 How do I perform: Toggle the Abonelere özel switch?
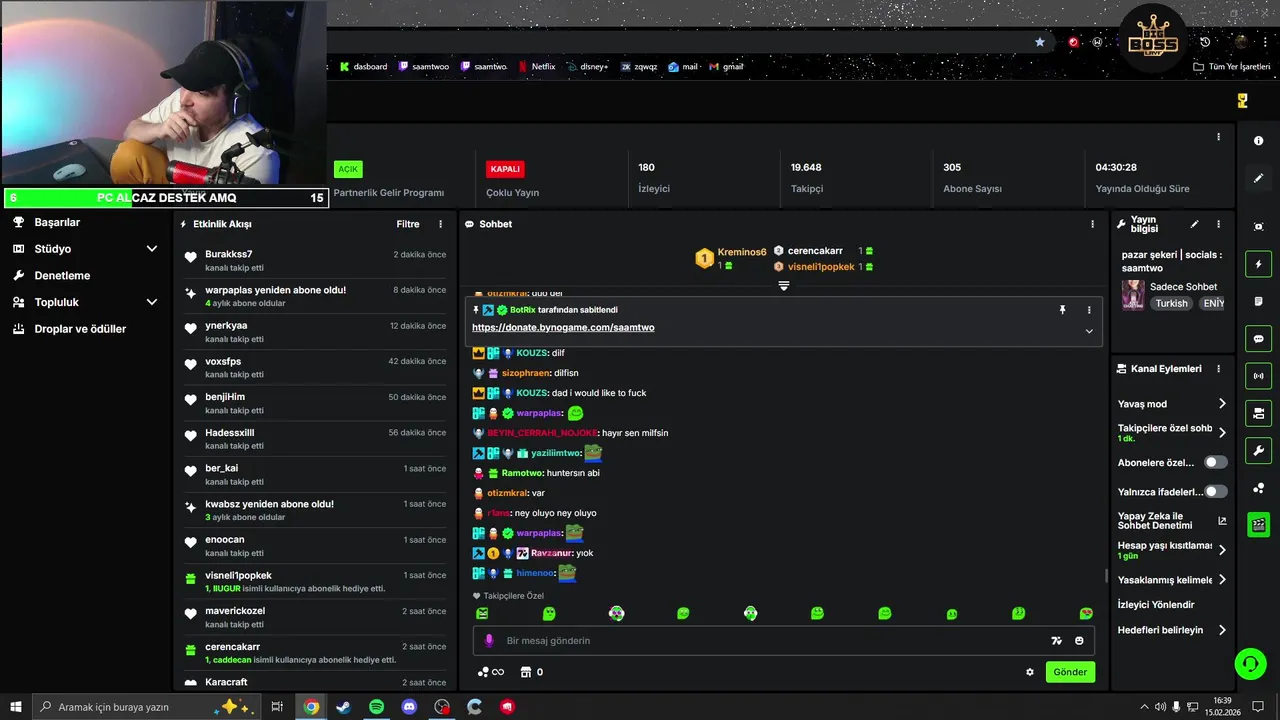tap(1215, 462)
